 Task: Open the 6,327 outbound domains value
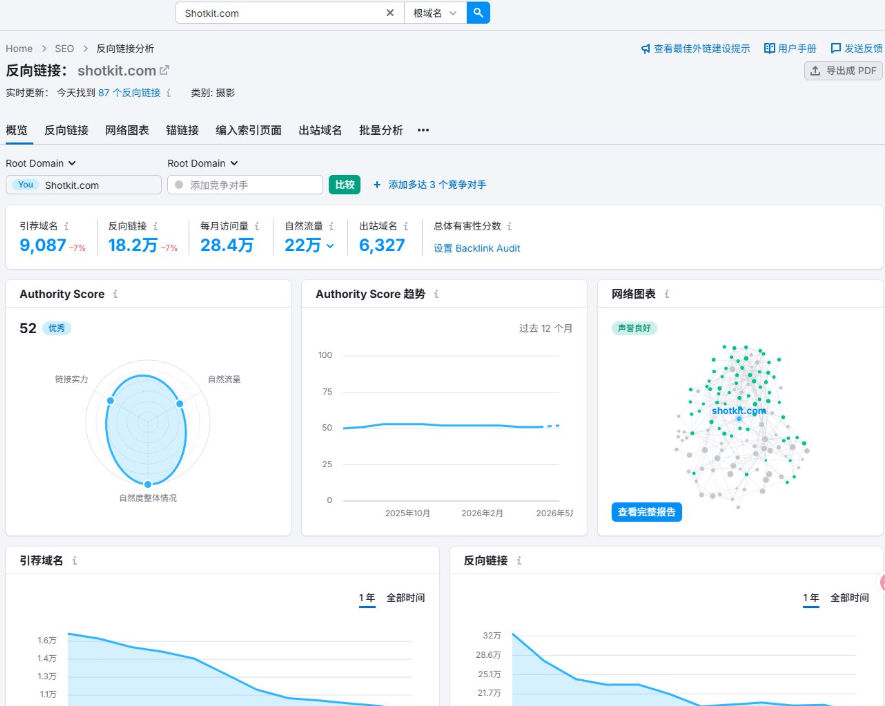point(382,245)
